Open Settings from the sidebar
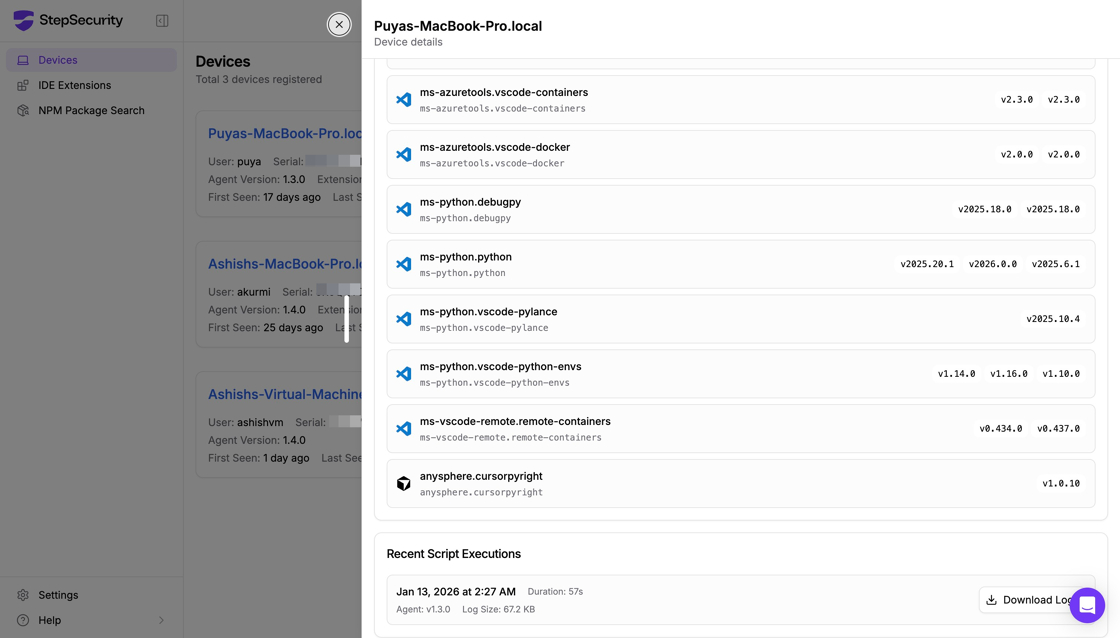This screenshot has width=1120, height=638. tap(58, 595)
